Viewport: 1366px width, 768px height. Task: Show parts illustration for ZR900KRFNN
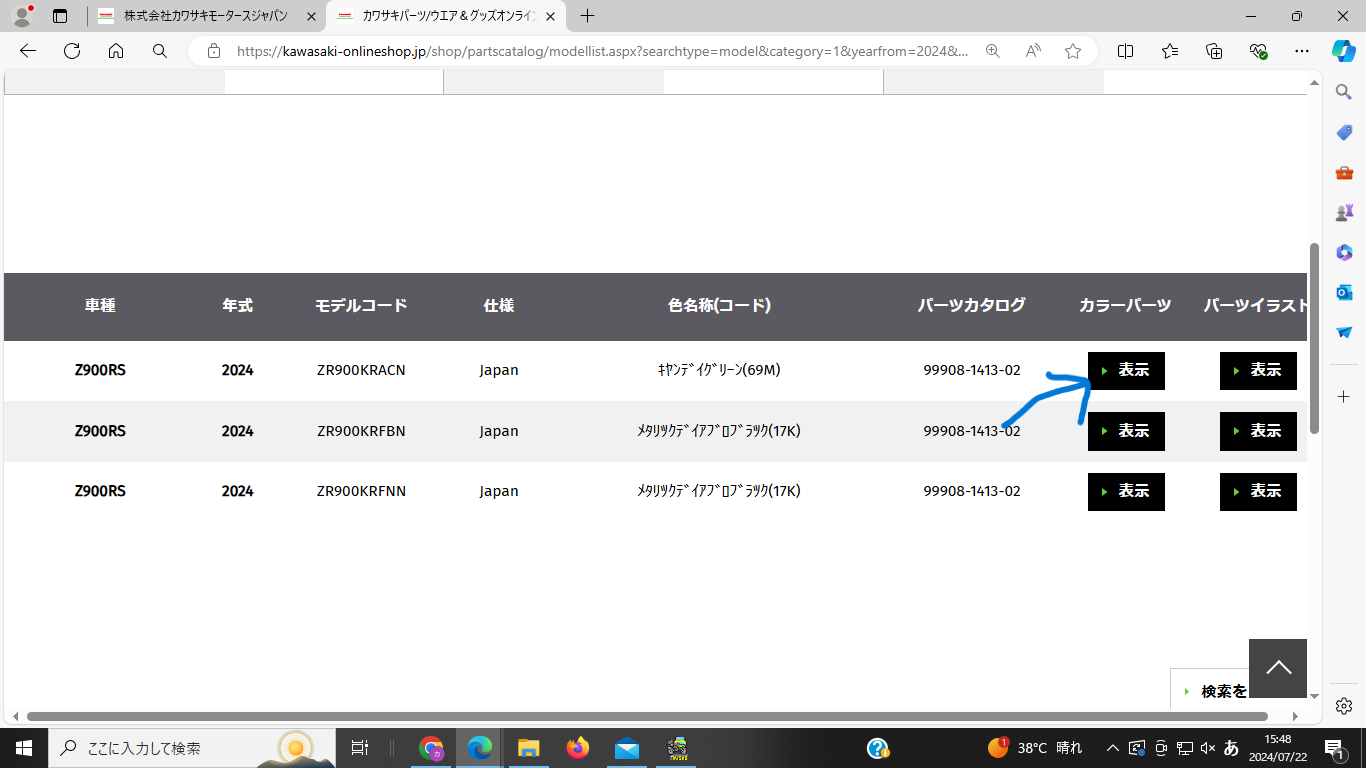[1258, 491]
